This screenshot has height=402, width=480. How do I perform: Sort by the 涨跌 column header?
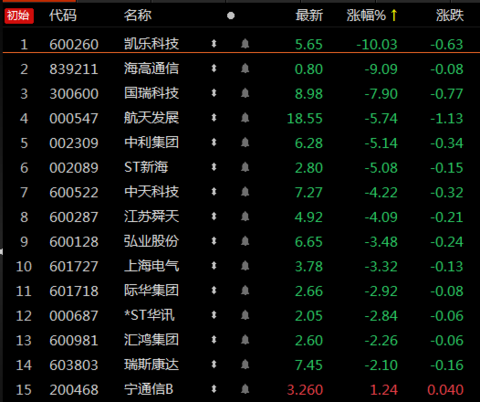point(450,15)
